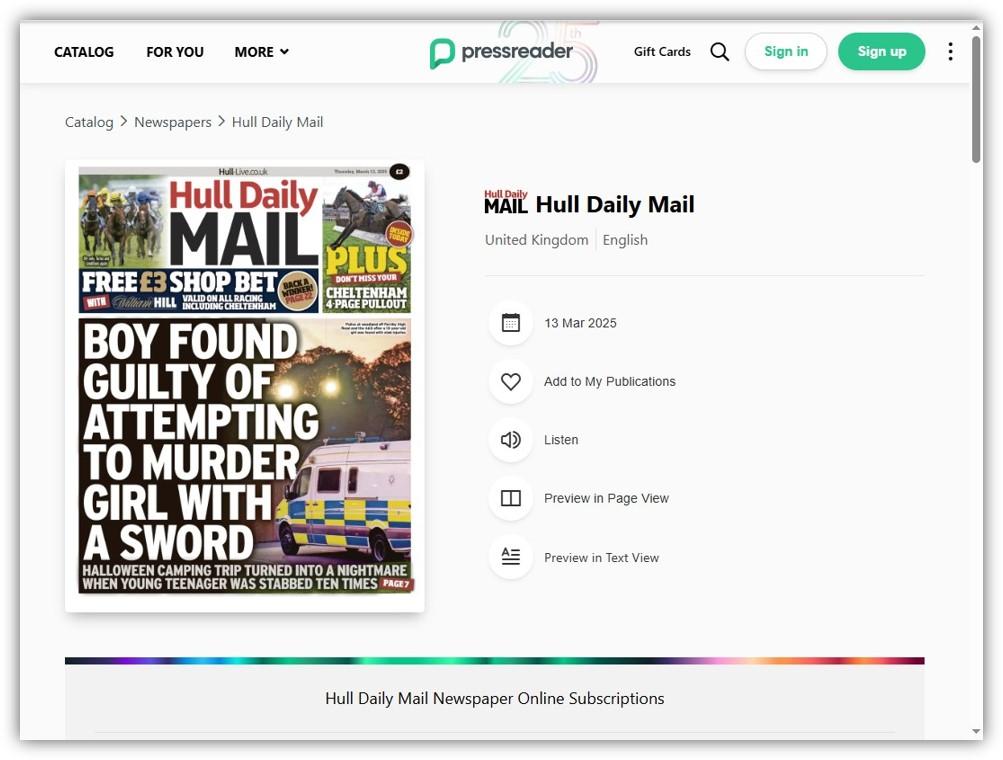
Task: Click the Sign up button
Action: pos(881,52)
